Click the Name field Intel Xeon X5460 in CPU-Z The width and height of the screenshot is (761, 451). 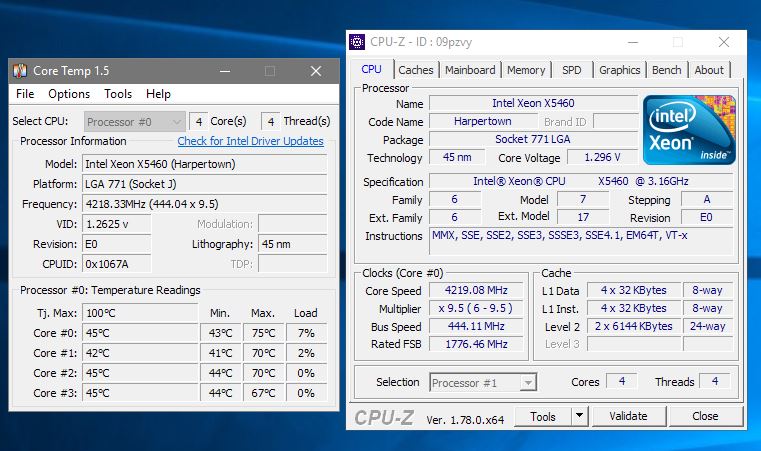(533, 103)
